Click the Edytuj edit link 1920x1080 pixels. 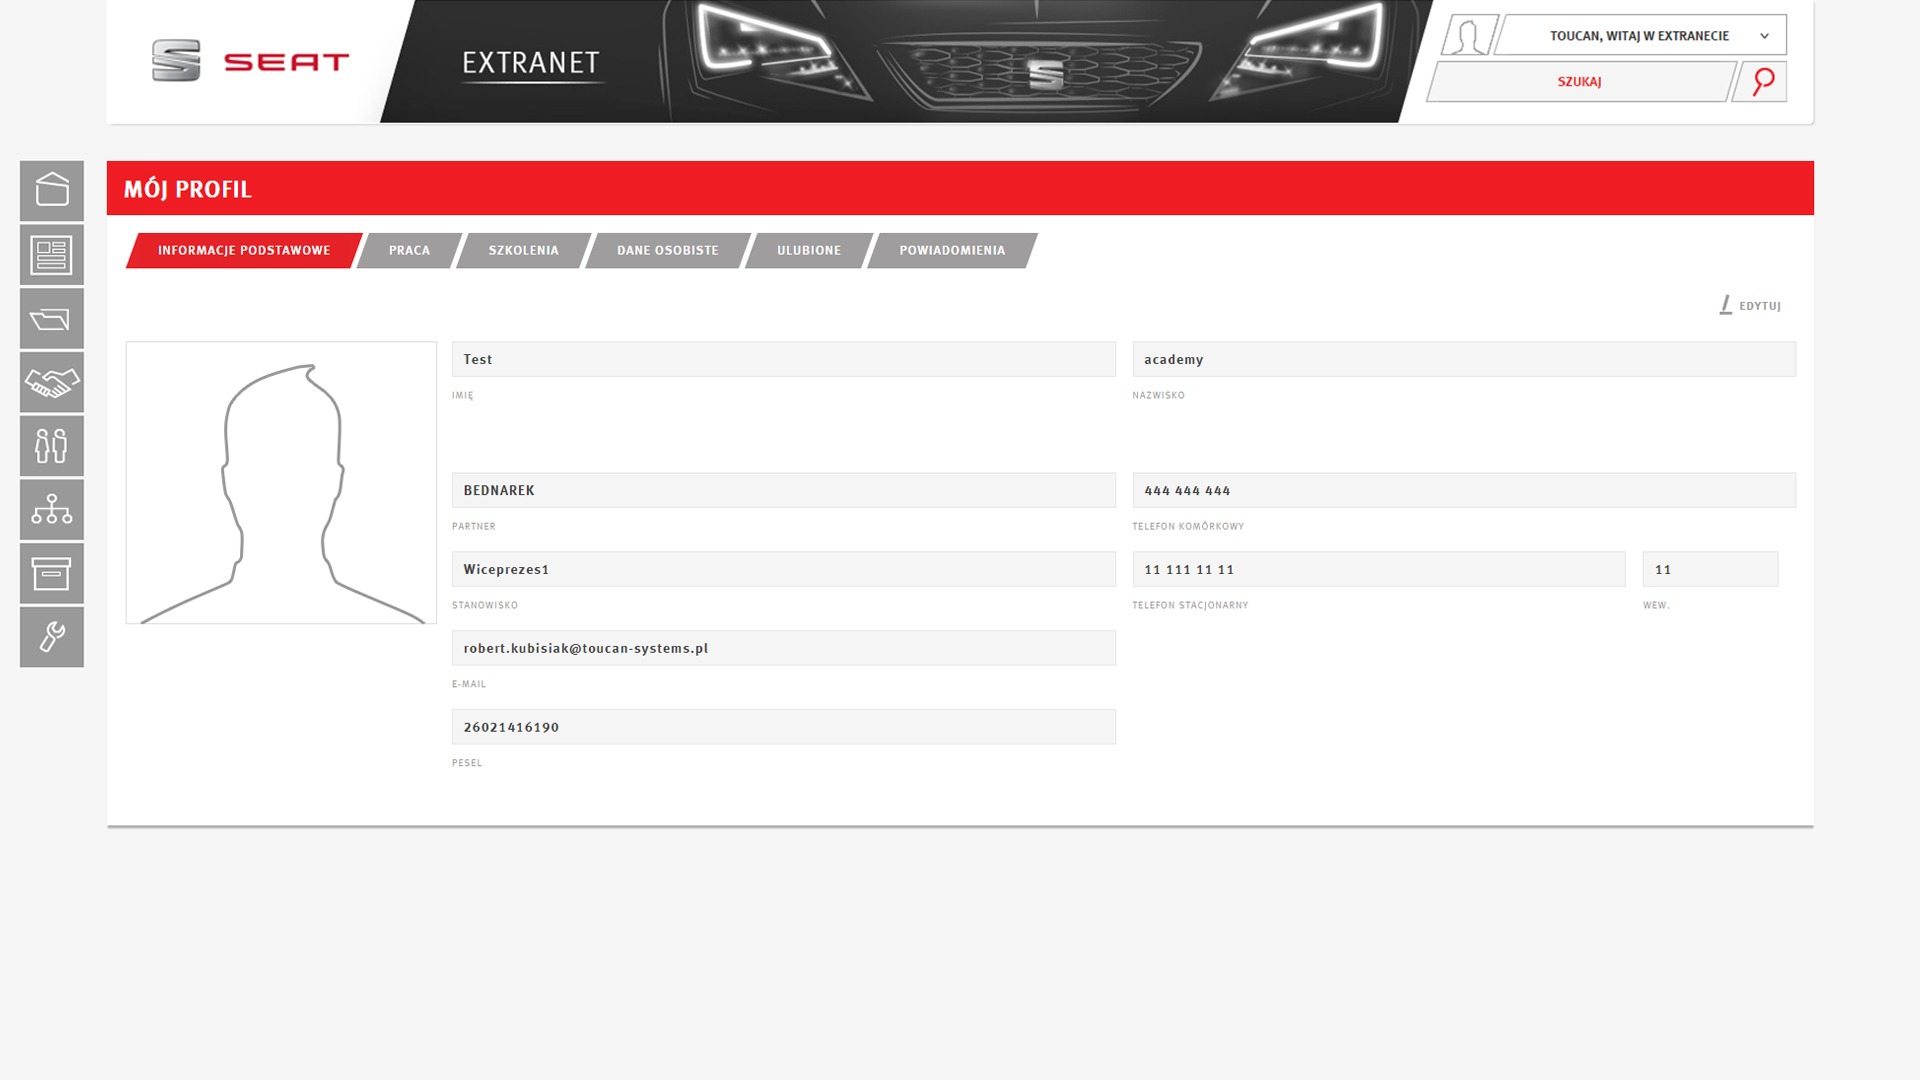1751,306
